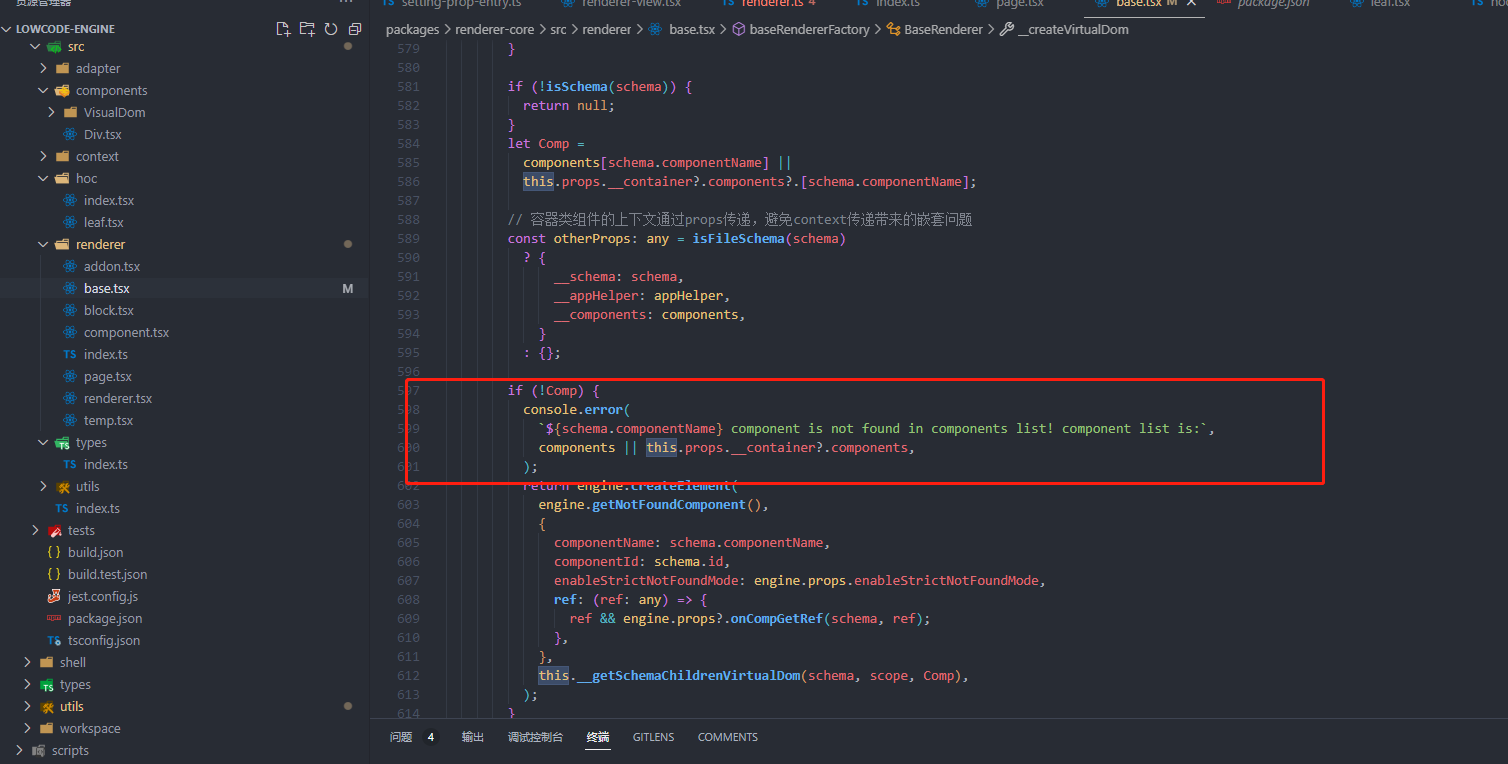
Task: Click src in the breadcrumb path
Action: tap(558, 29)
